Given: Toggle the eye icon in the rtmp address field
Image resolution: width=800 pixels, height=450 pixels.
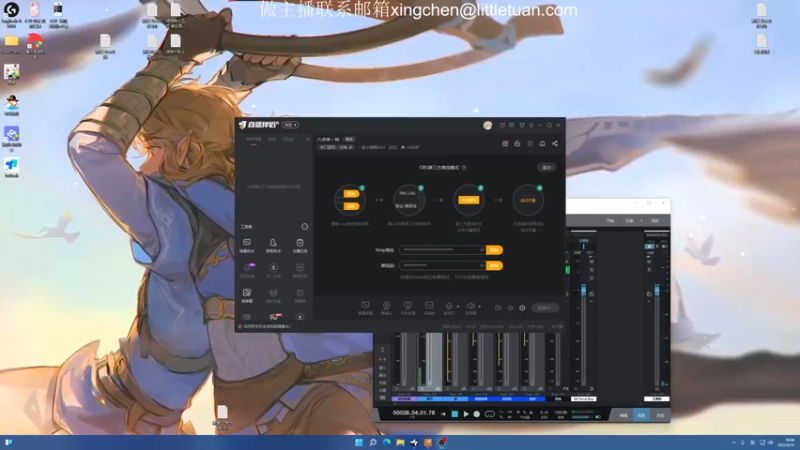Looking at the screenshot, I should click(x=482, y=250).
